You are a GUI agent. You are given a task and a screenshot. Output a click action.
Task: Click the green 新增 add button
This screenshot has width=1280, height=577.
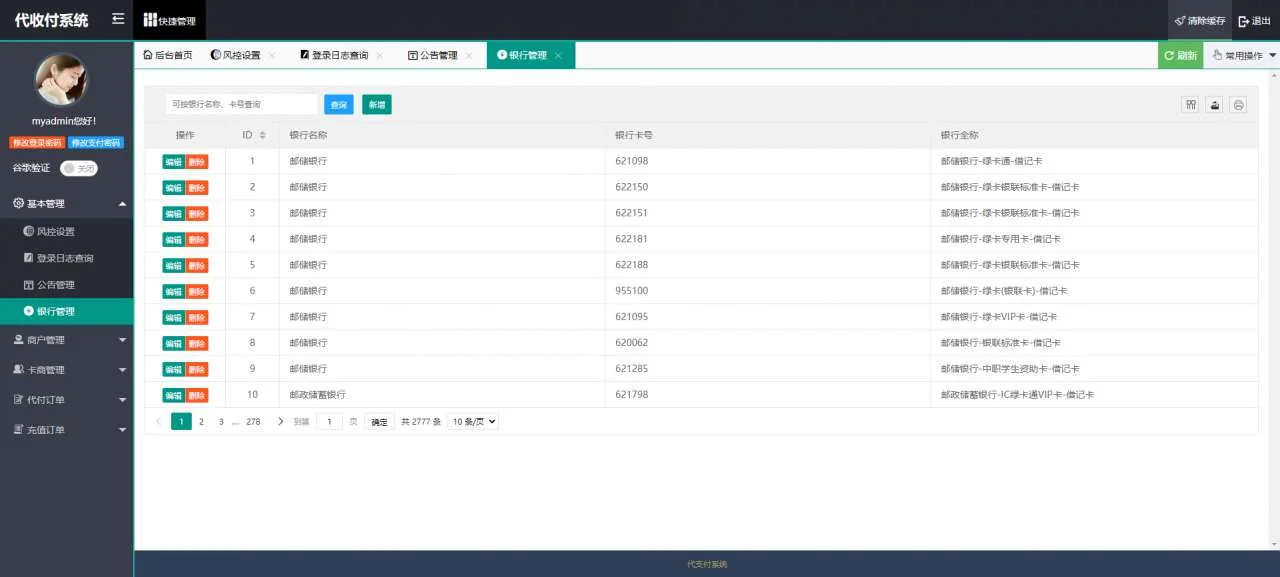[x=376, y=105]
